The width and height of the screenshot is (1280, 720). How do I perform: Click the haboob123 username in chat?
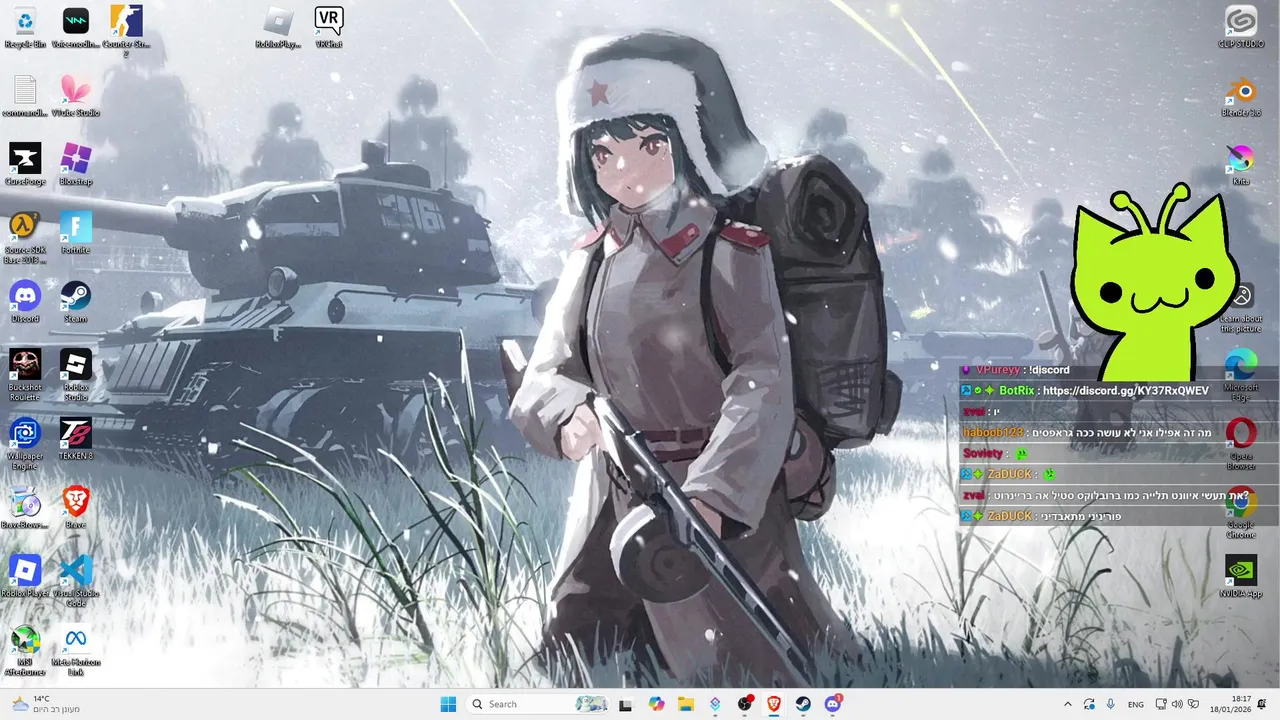pos(993,433)
